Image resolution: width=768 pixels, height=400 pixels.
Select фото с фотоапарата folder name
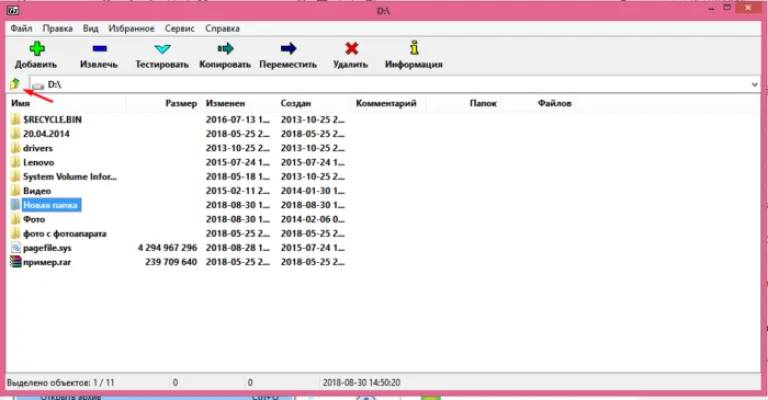pos(65,233)
